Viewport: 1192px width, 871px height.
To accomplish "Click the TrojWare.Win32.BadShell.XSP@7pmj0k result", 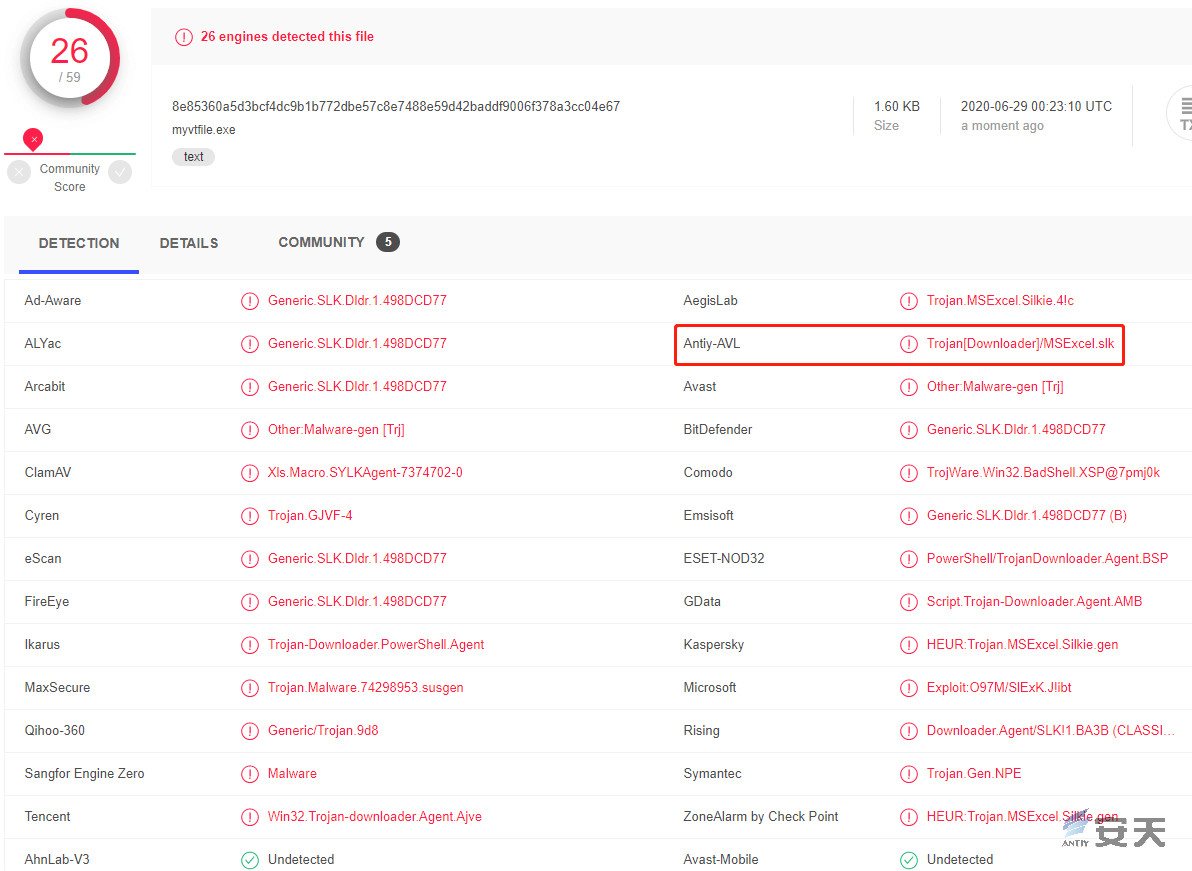I will click(x=1043, y=473).
